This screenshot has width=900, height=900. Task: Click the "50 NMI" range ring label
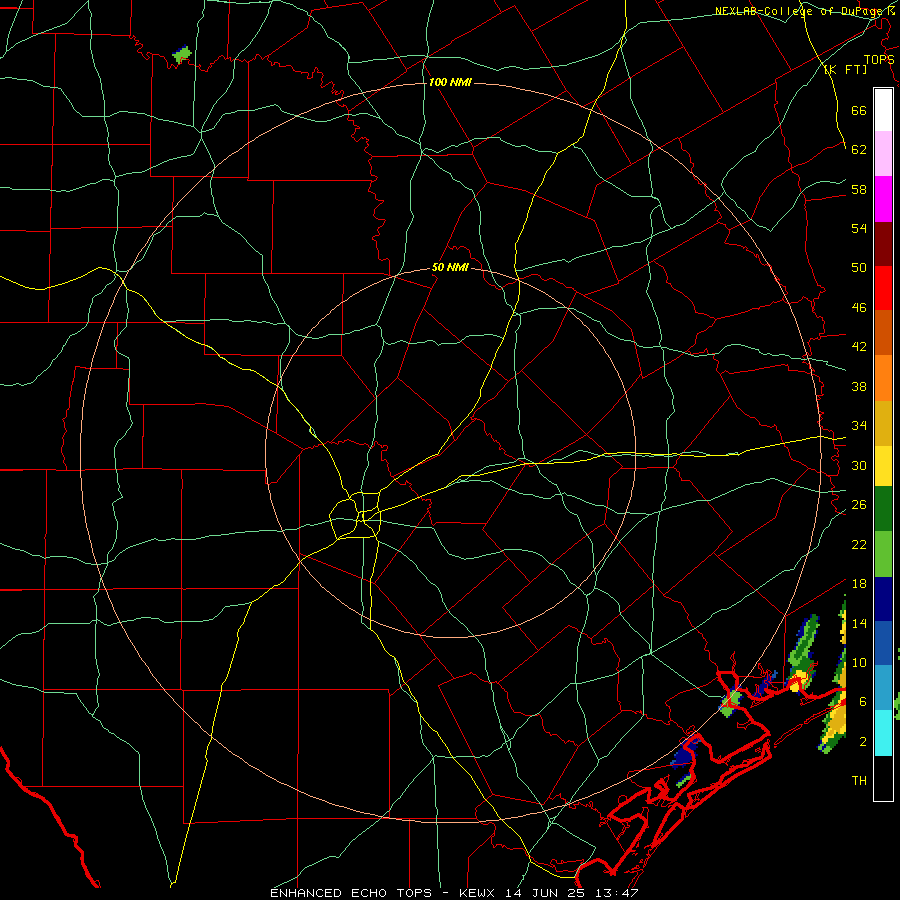[x=450, y=267]
